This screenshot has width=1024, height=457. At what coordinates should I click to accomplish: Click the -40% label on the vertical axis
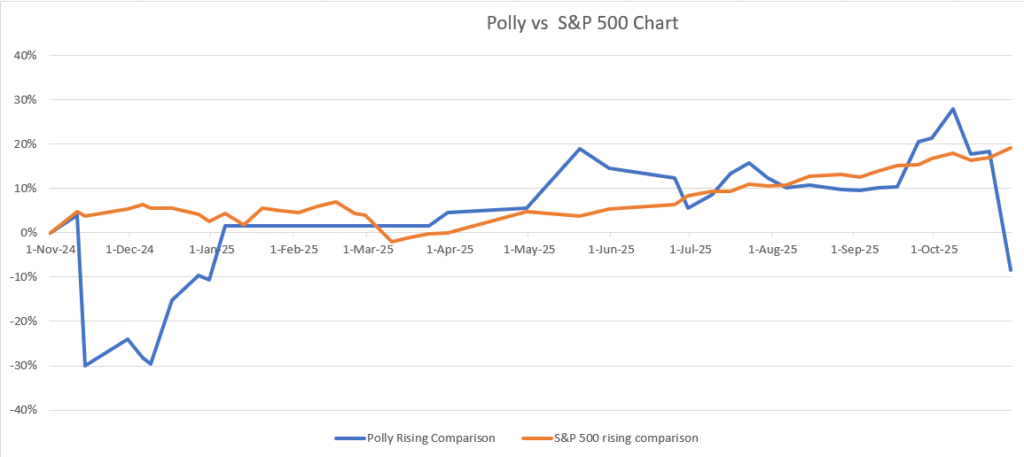[x=22, y=410]
